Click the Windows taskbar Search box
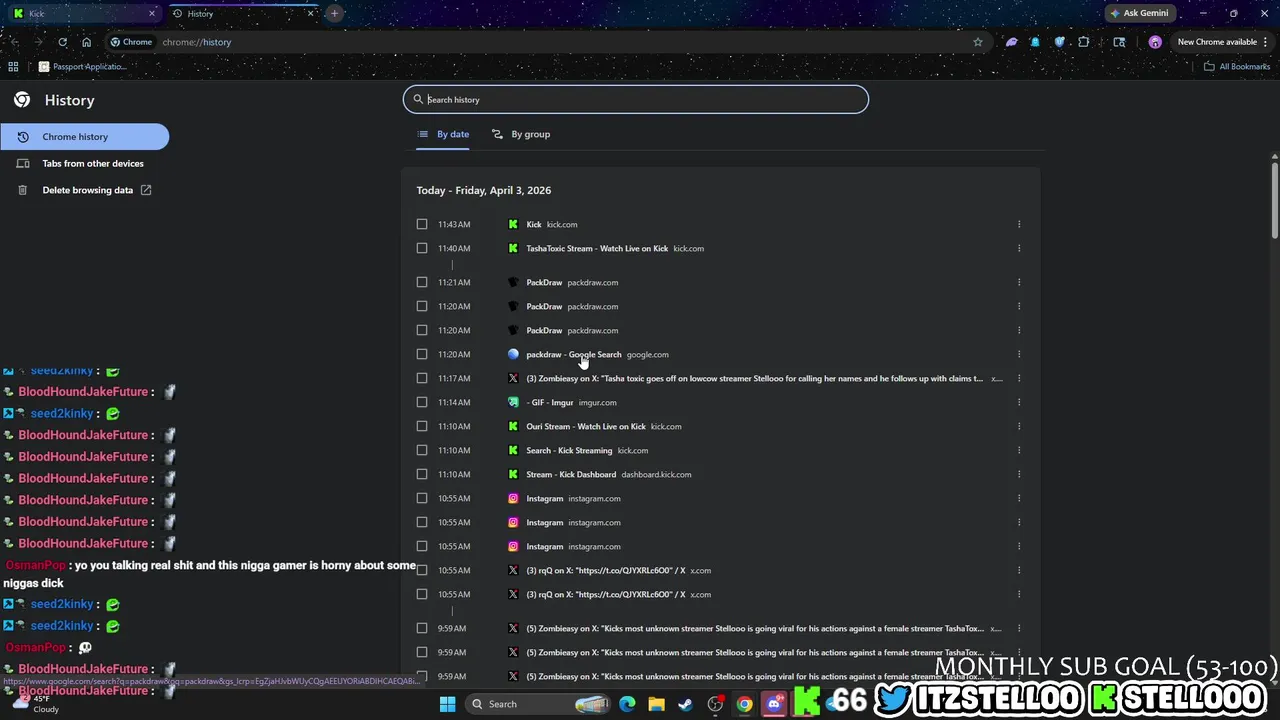The width and height of the screenshot is (1280, 720). coord(536,704)
